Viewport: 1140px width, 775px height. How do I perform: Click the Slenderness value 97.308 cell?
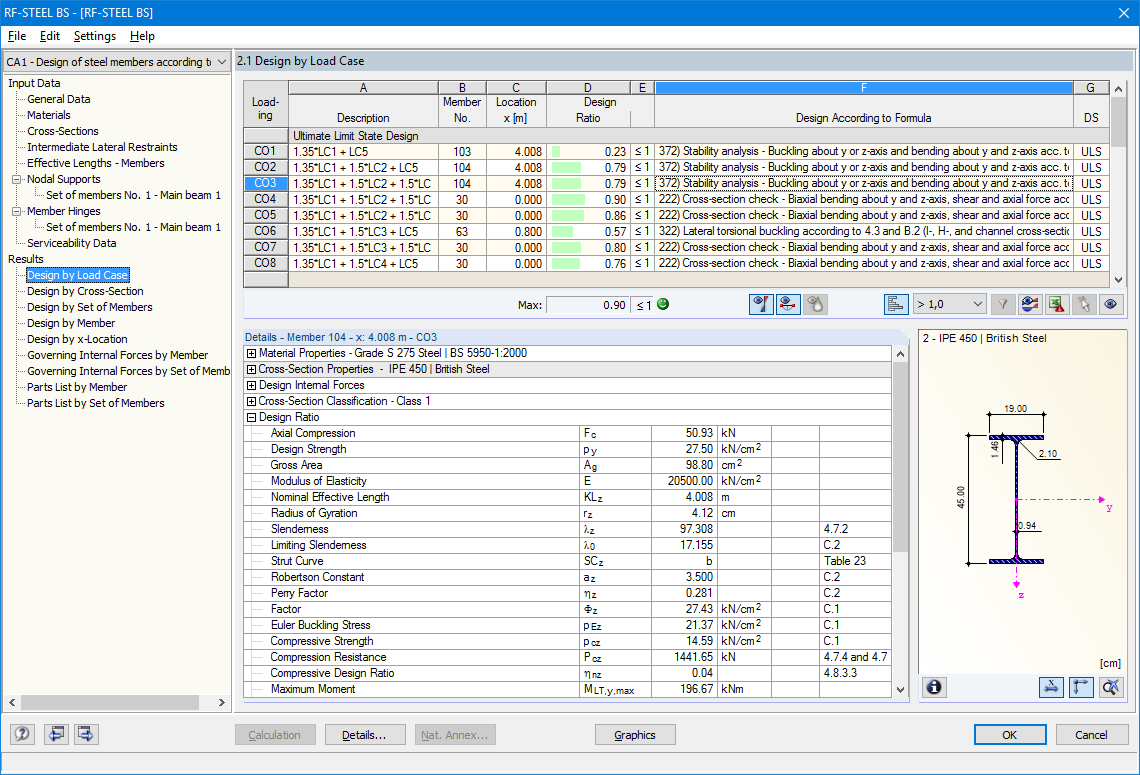[683, 529]
